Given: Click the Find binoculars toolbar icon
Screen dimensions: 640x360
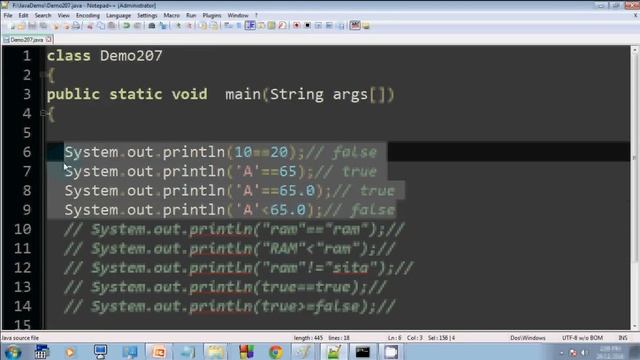Looking at the screenshot, I should point(151,26).
